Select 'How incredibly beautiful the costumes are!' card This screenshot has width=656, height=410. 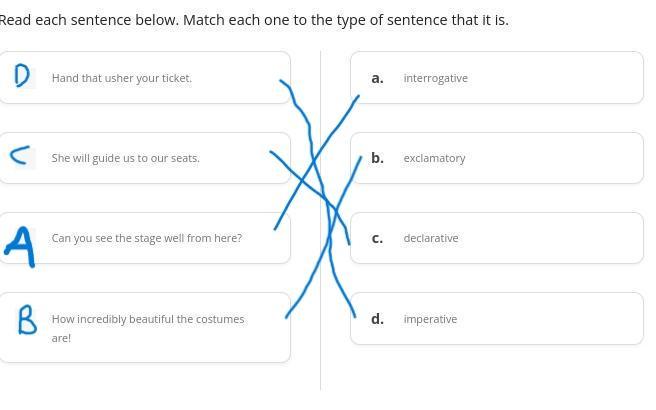coord(145,328)
